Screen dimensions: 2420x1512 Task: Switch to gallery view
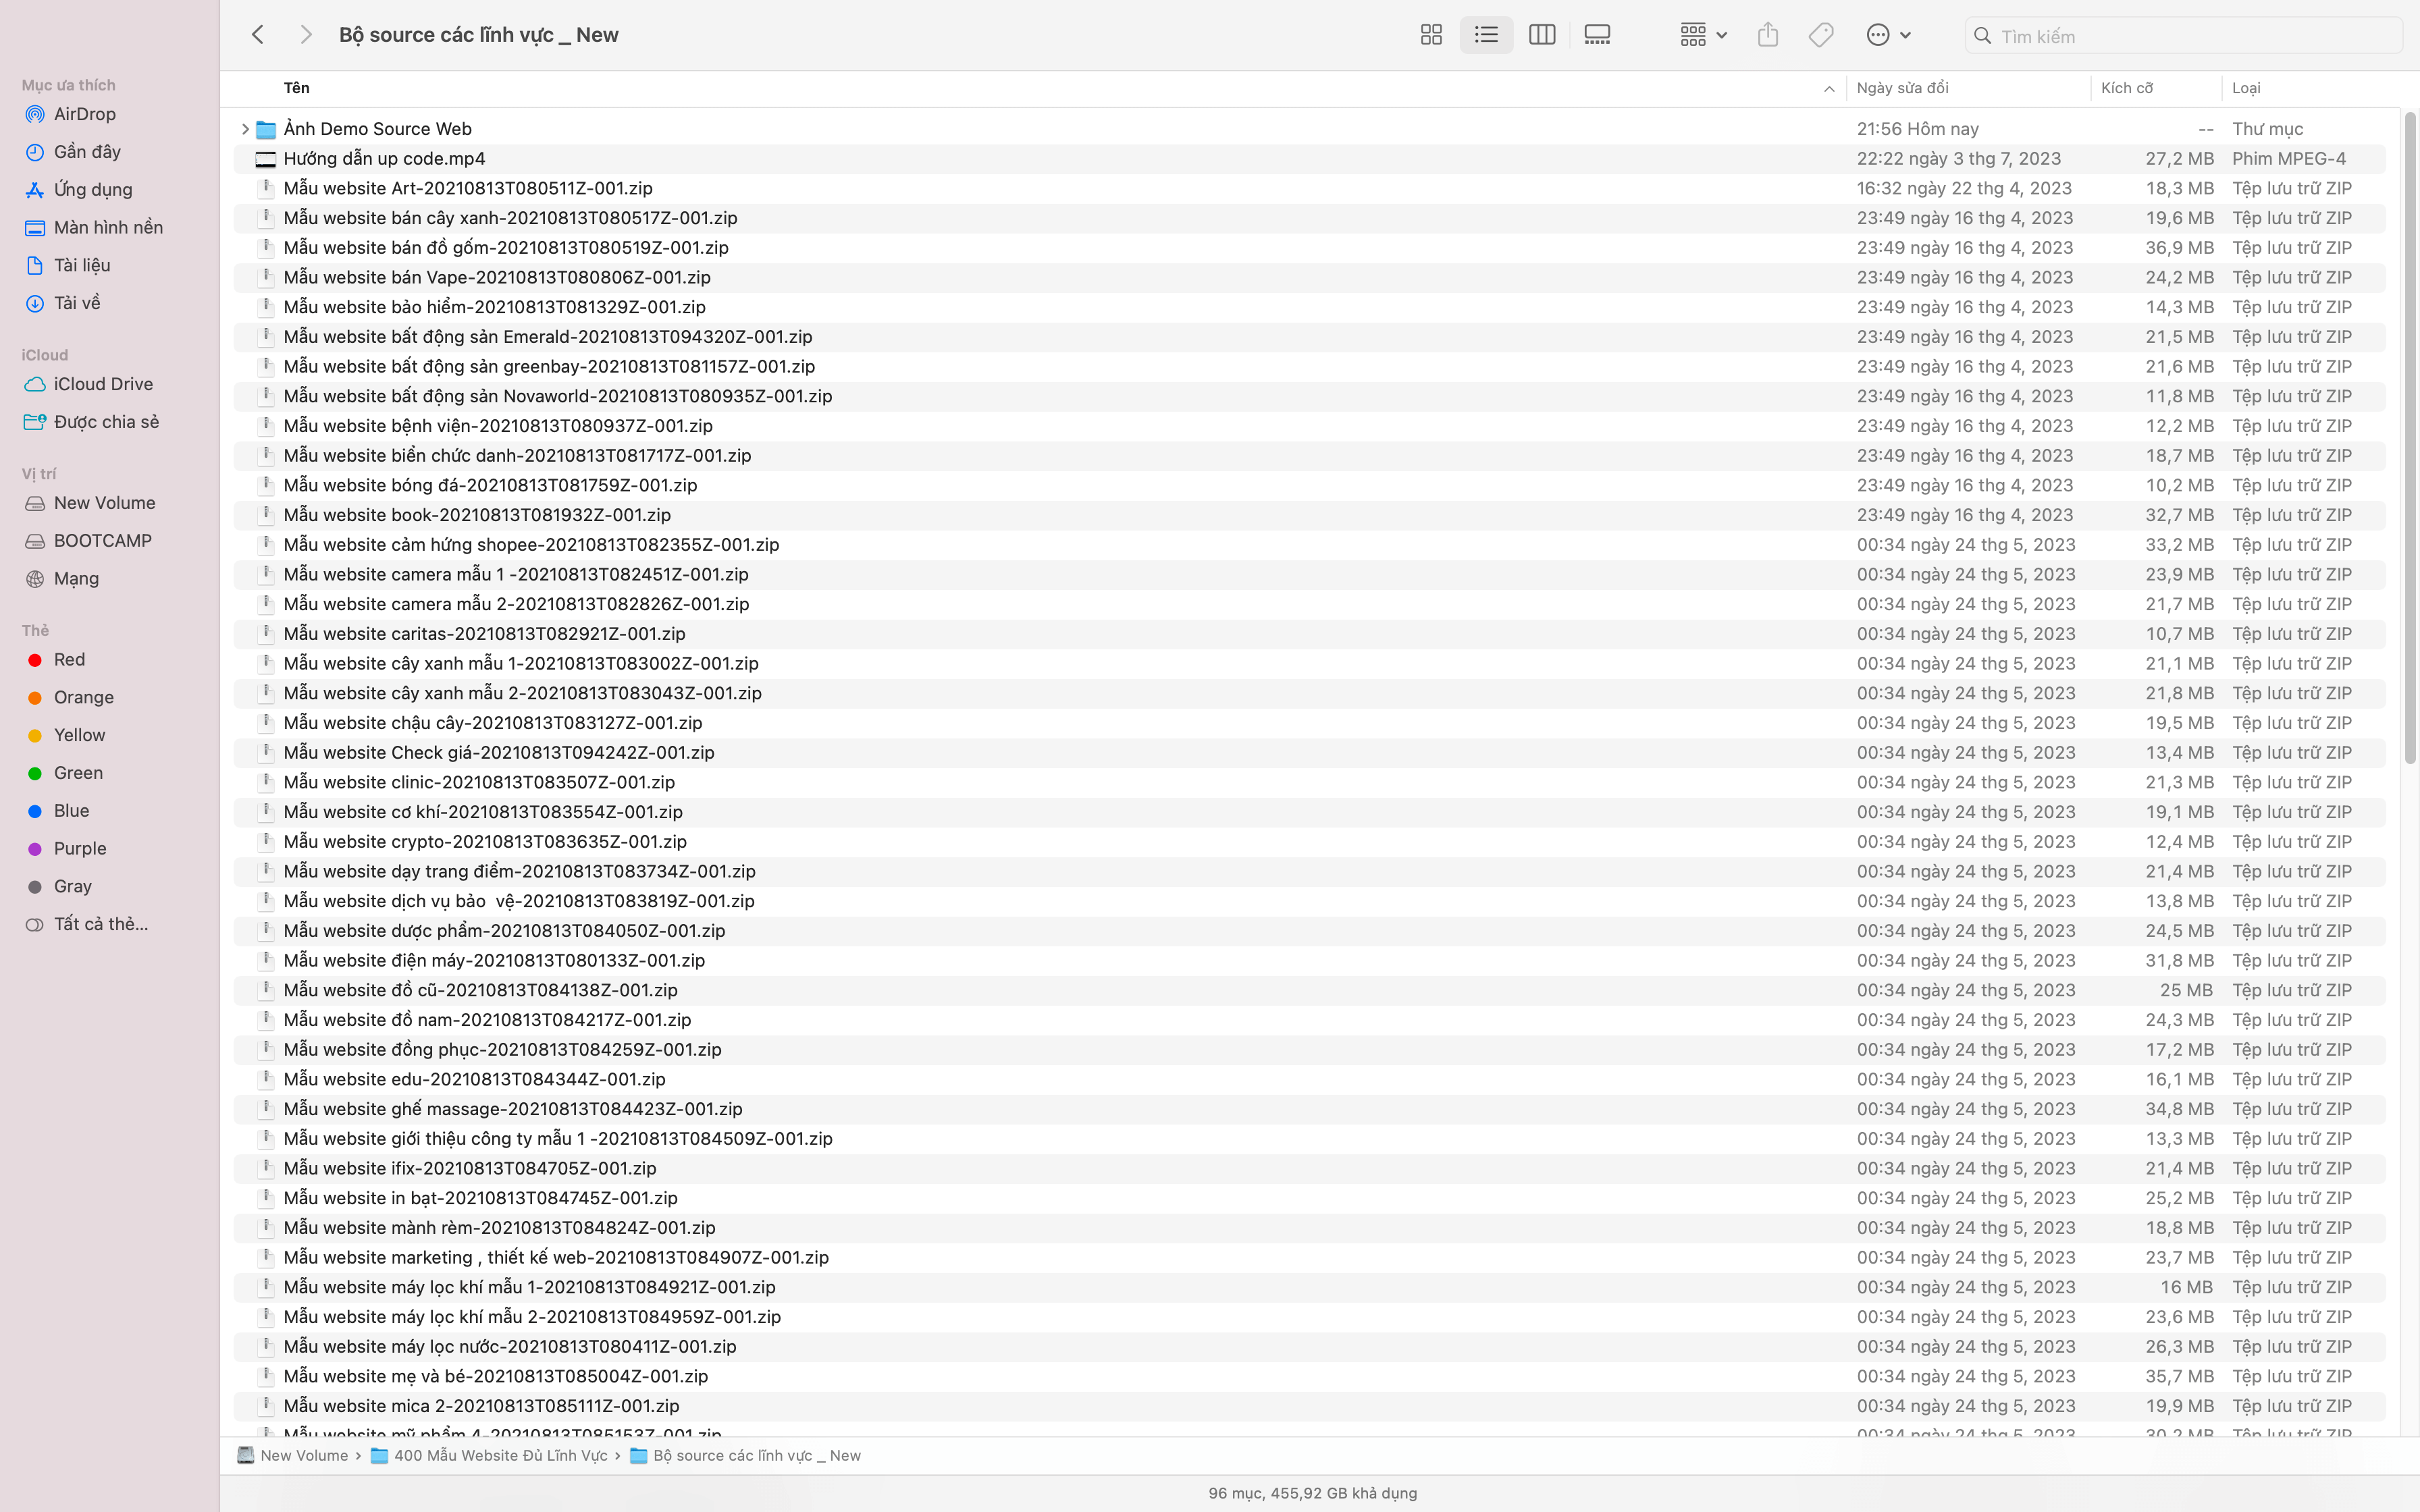[1597, 34]
